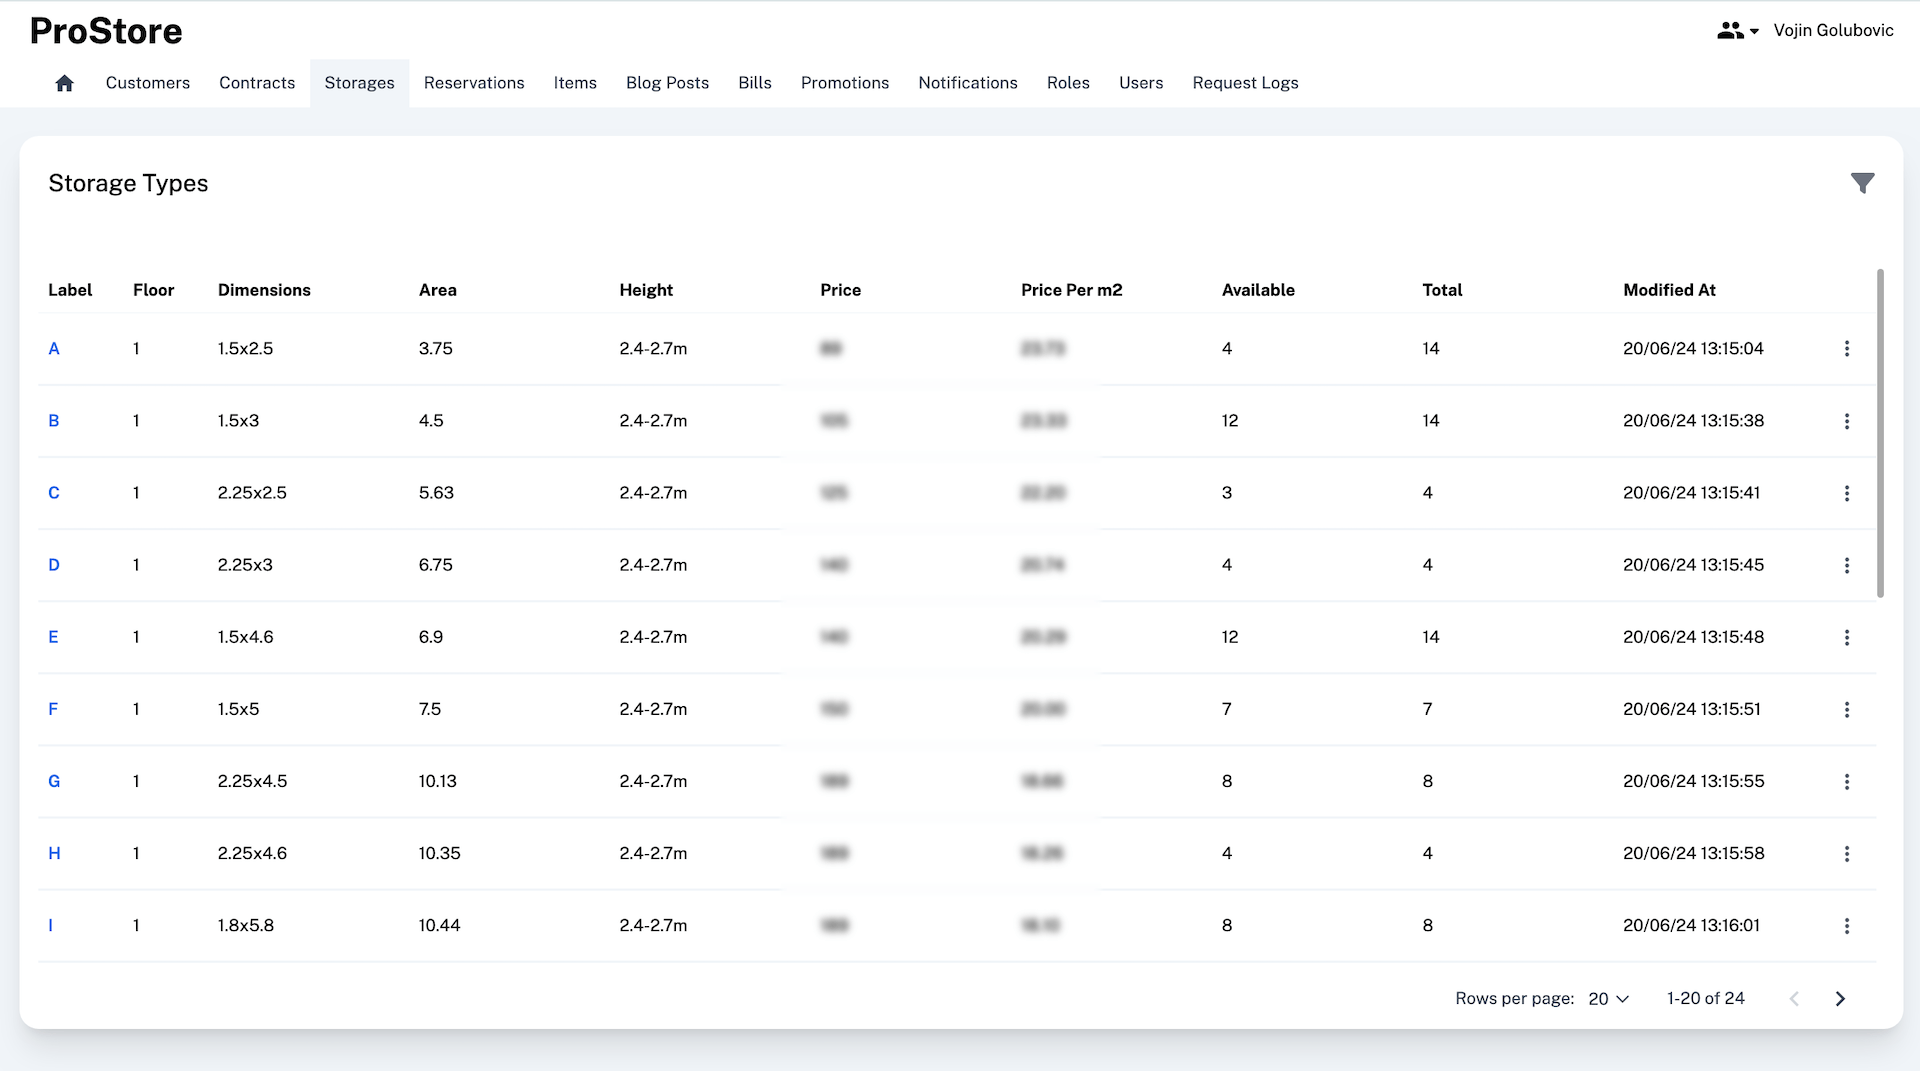Click the ProStore logo

106,31
